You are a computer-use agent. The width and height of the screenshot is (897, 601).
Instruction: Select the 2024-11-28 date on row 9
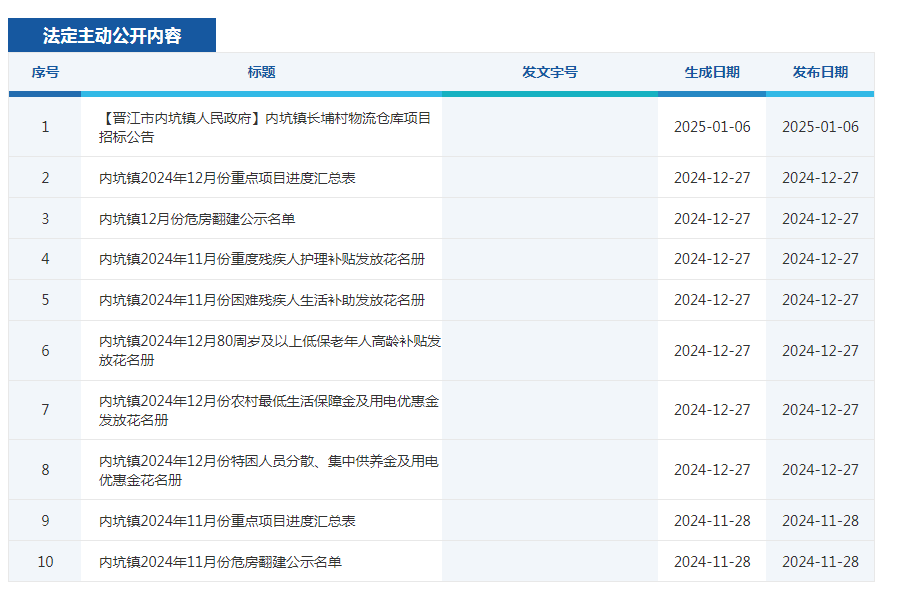[x=711, y=521]
